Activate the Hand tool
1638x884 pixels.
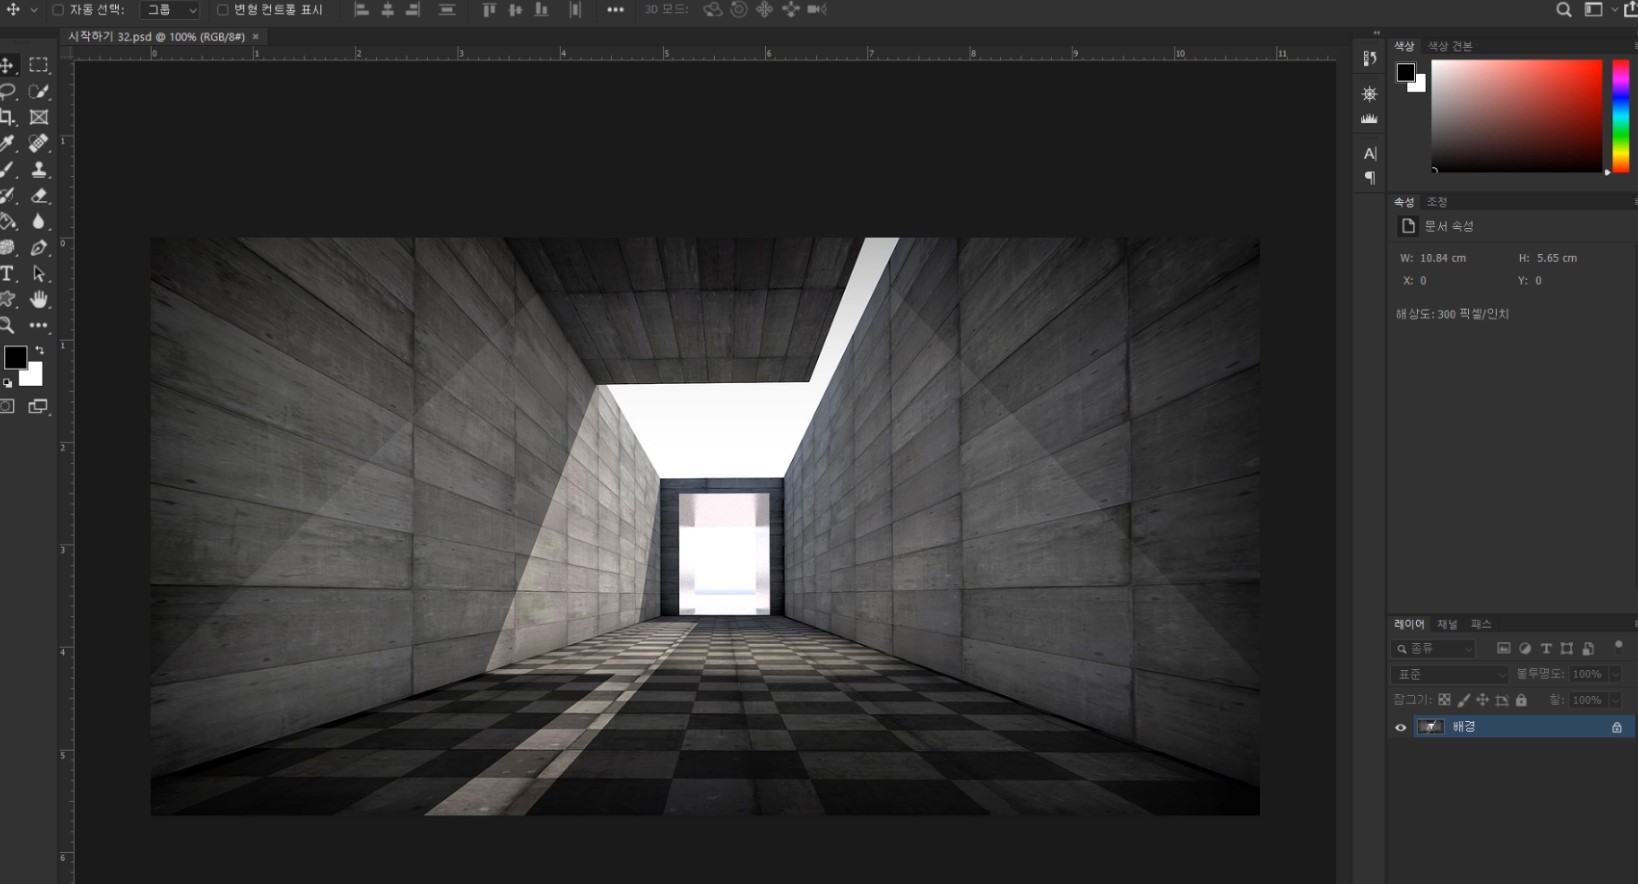pyautogui.click(x=39, y=300)
